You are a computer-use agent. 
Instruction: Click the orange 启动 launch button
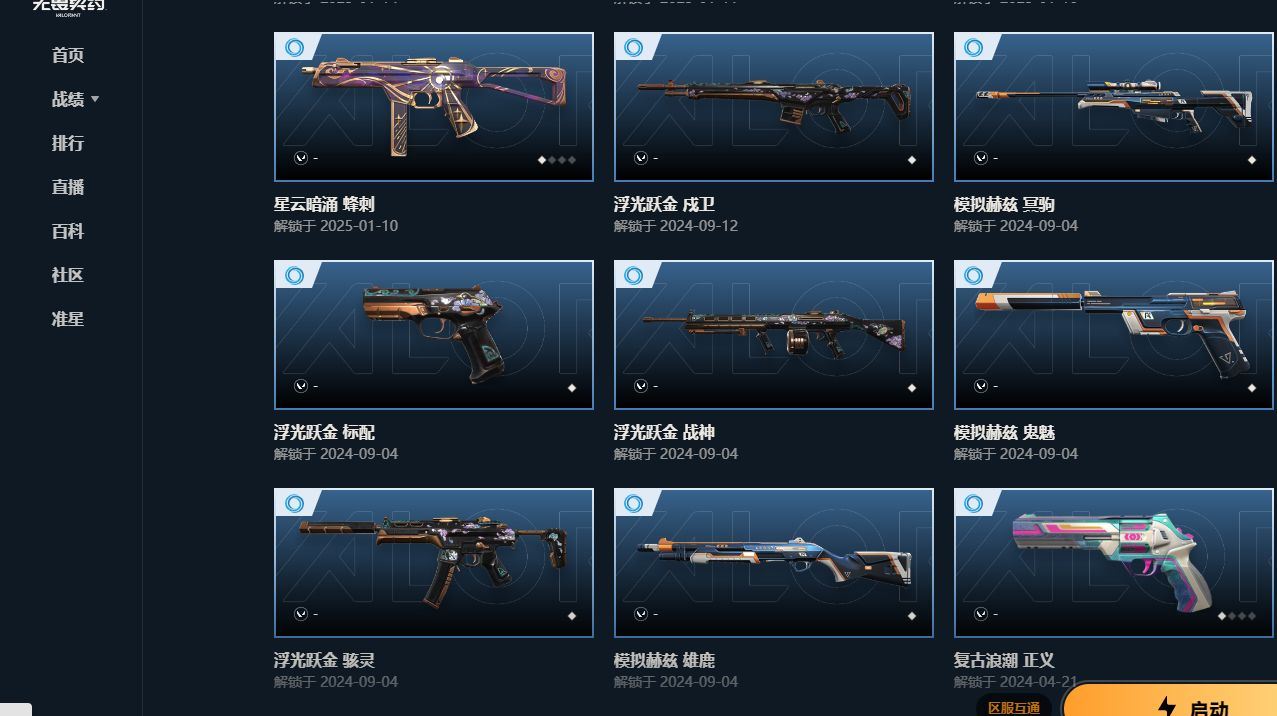tap(1170, 701)
